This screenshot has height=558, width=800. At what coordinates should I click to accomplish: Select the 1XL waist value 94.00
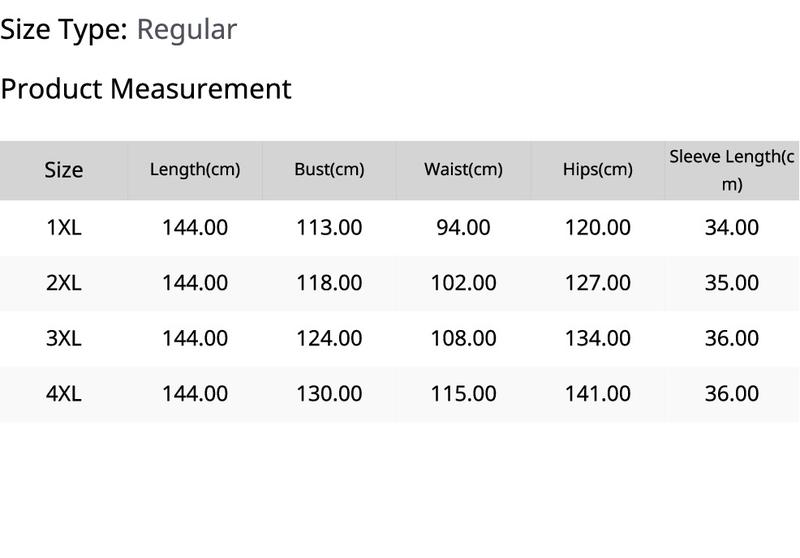(x=463, y=227)
